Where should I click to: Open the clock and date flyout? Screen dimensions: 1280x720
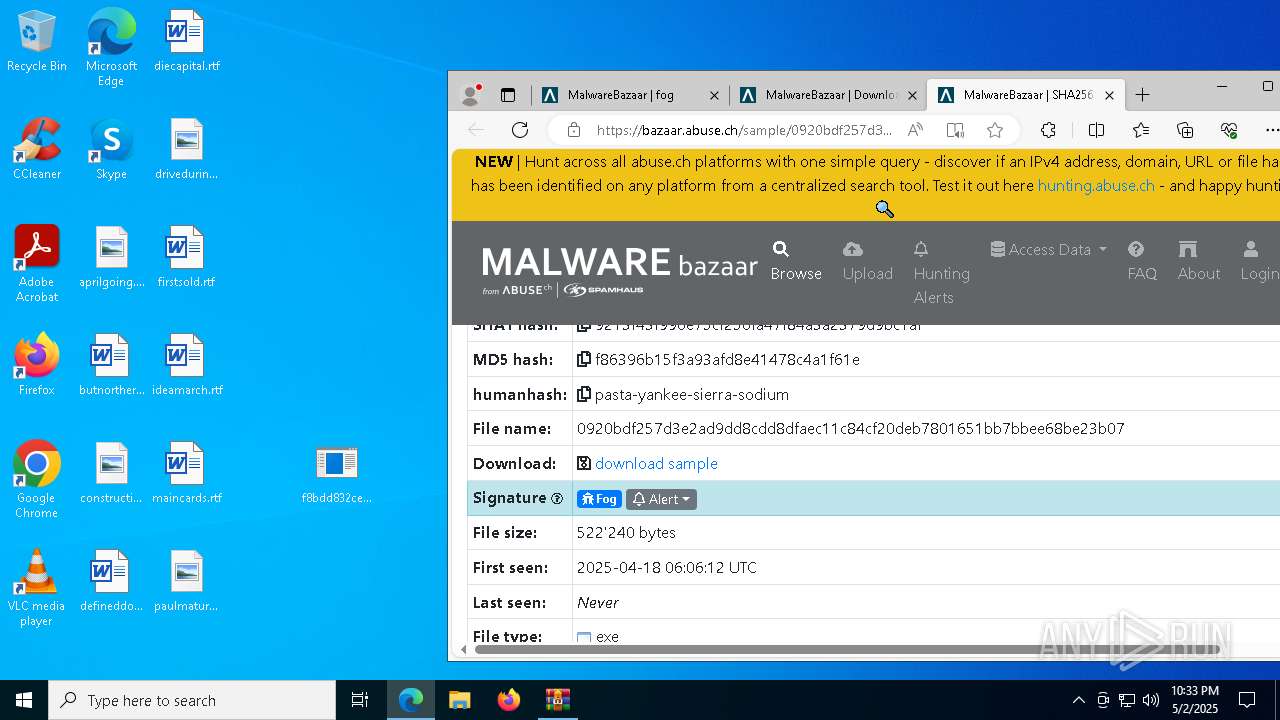(x=1194, y=700)
